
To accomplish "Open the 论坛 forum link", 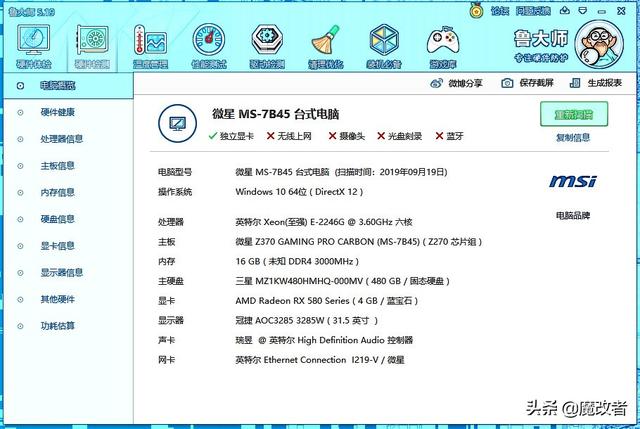I will tap(500, 11).
